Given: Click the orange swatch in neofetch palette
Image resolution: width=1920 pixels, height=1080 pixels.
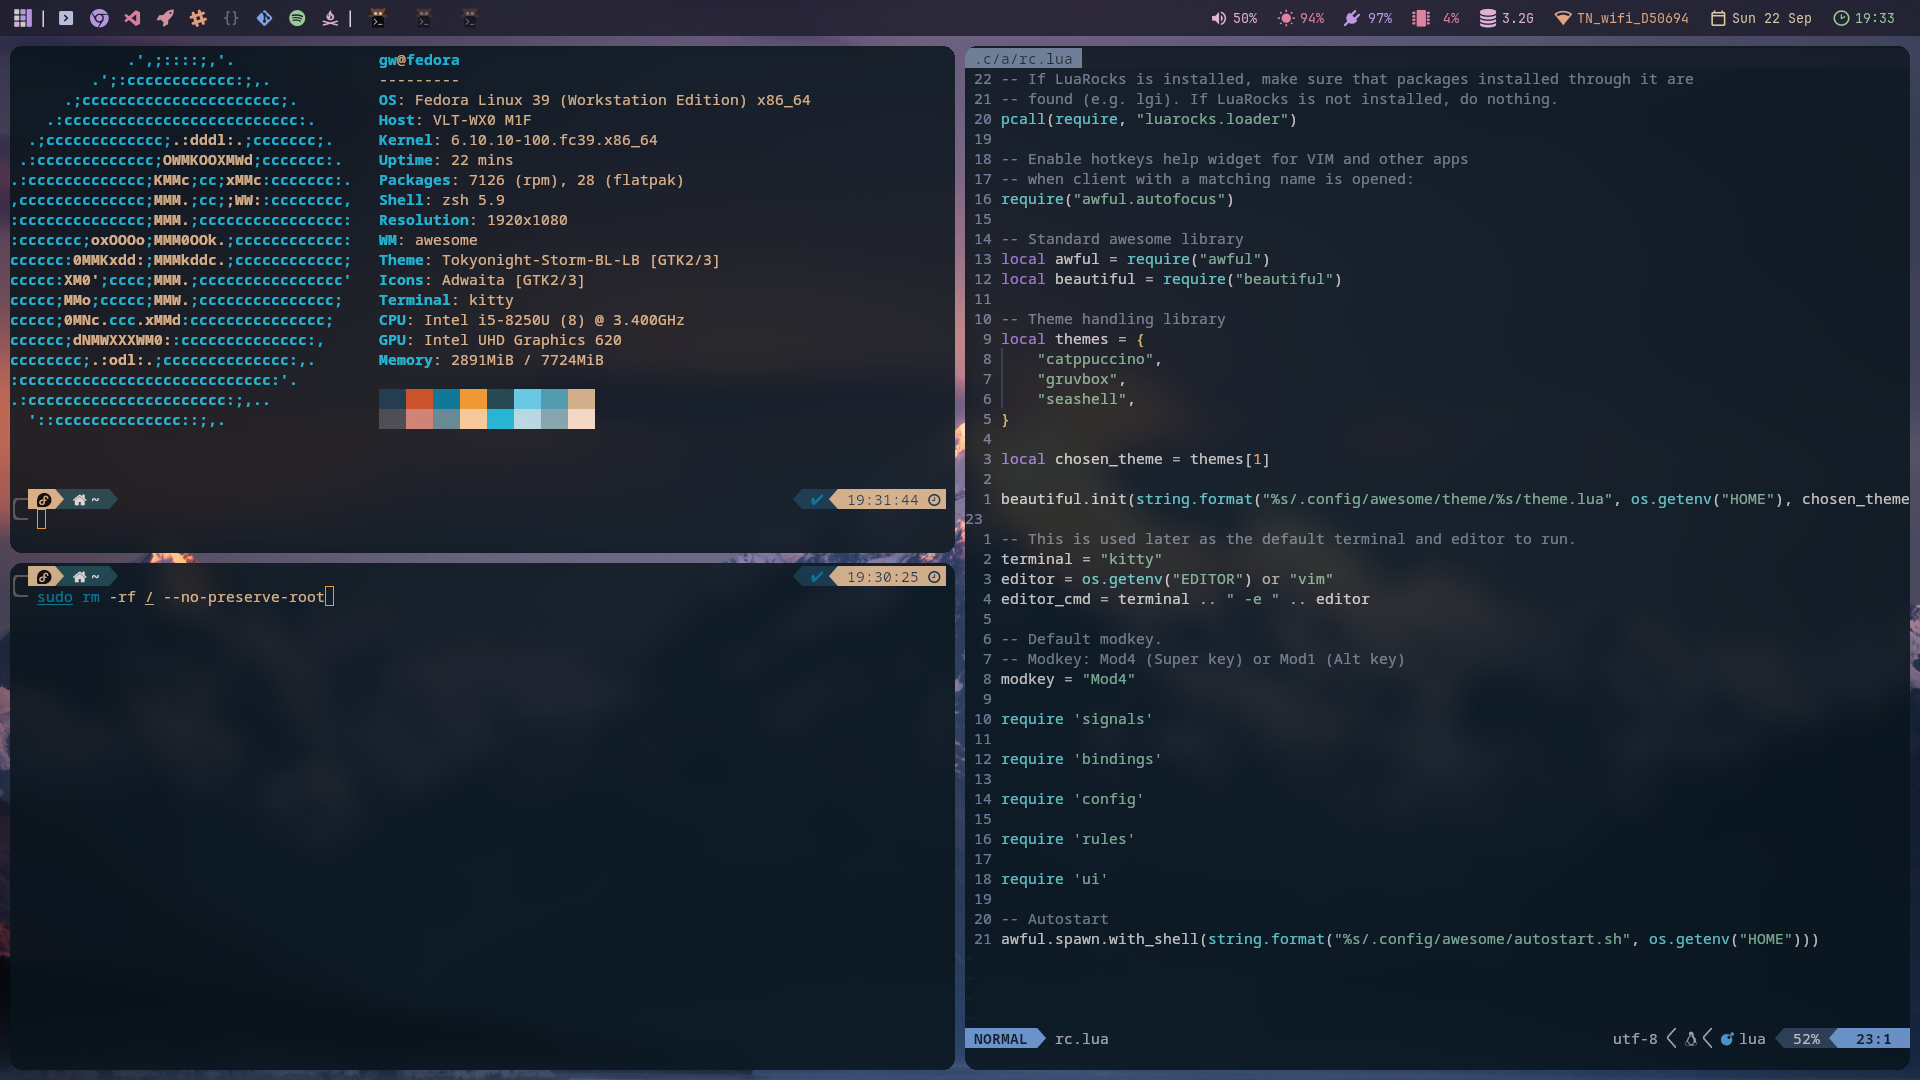Looking at the screenshot, I should [x=473, y=399].
